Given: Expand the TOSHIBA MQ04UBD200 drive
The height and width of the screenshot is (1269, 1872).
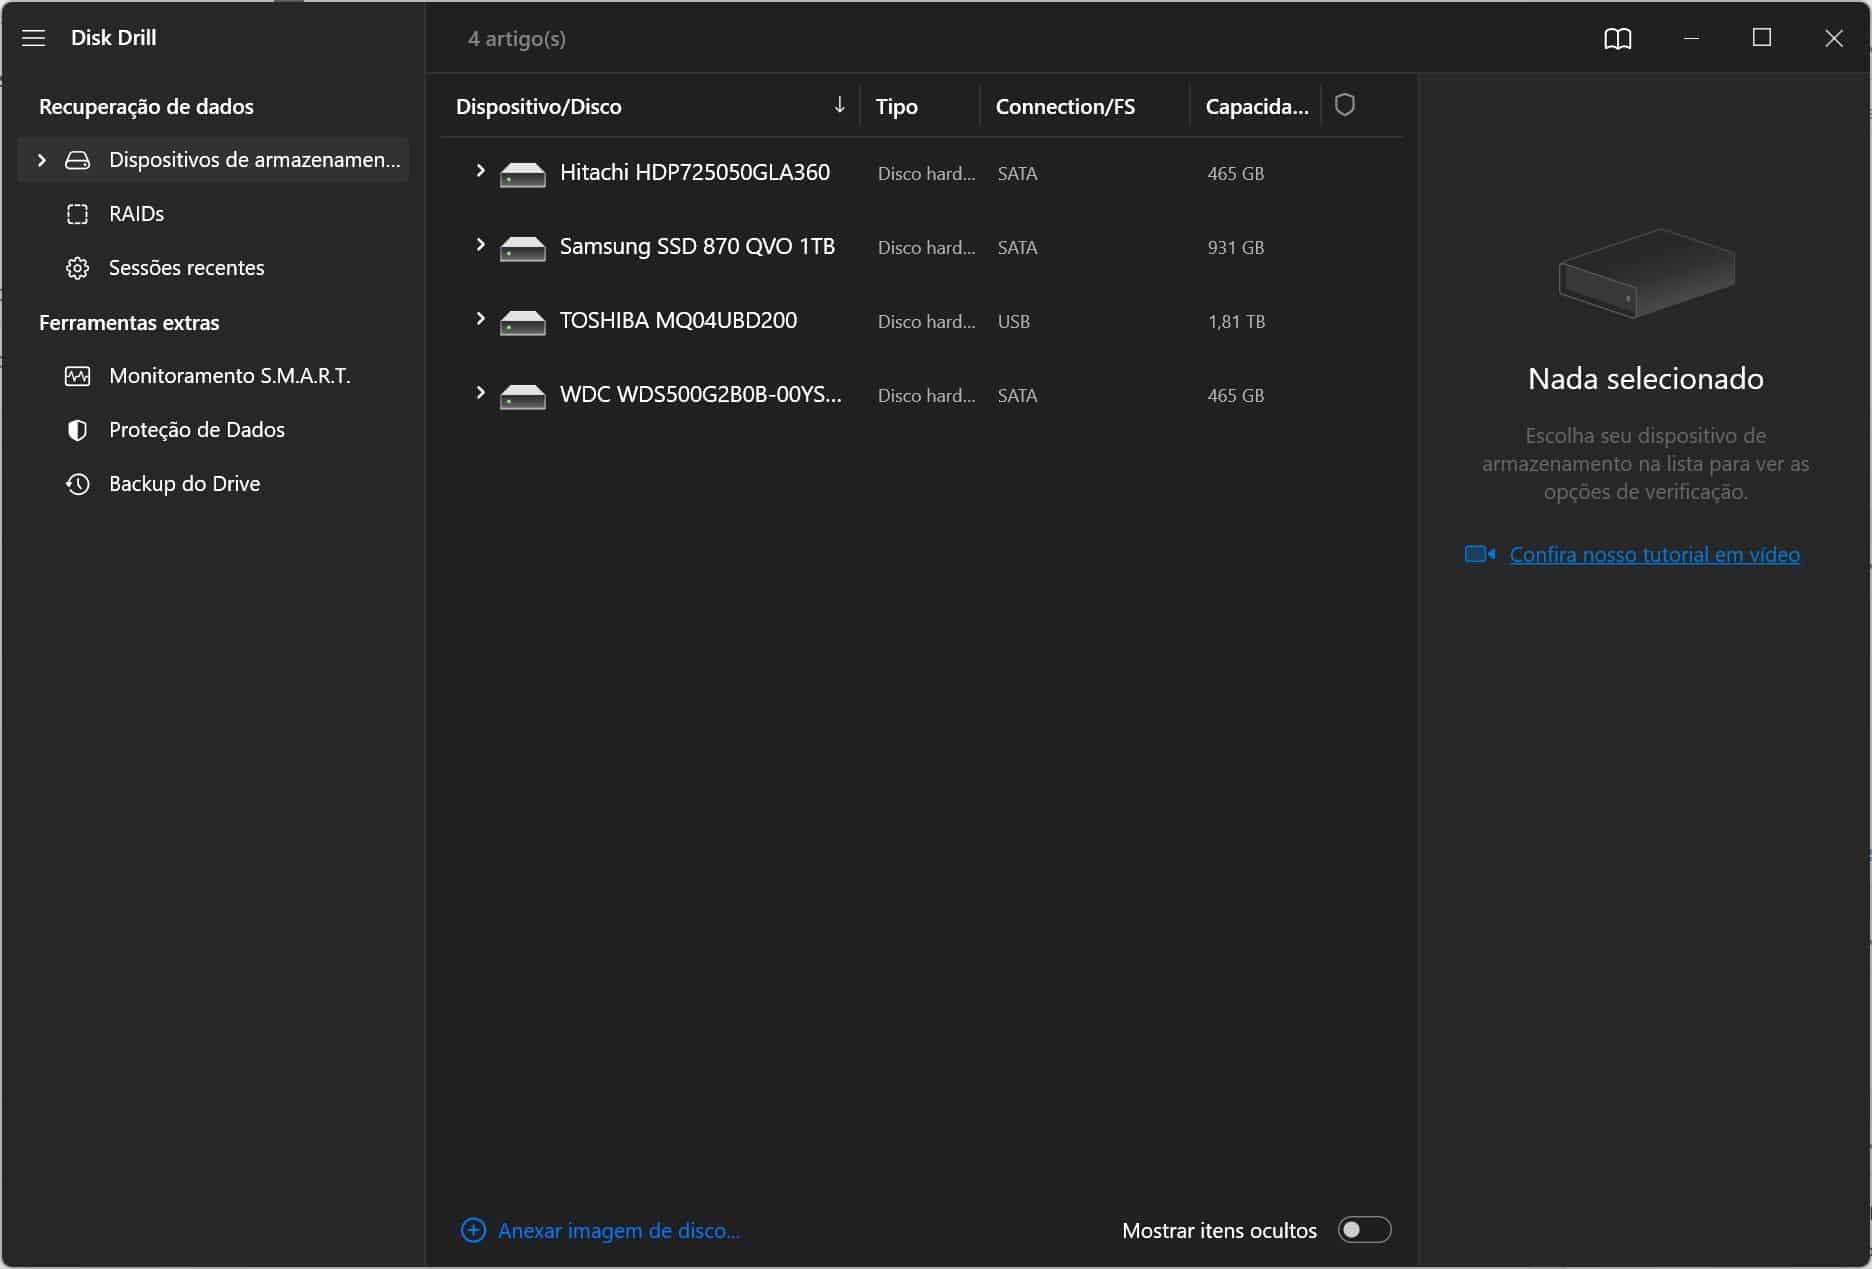Looking at the screenshot, I should [x=480, y=319].
